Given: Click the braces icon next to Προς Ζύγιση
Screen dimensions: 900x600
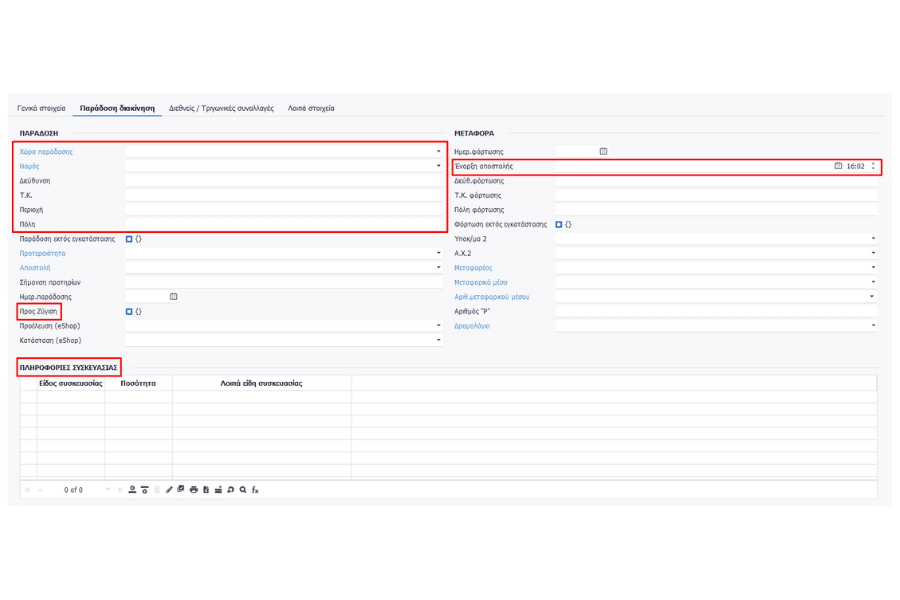Looking at the screenshot, I should pyautogui.click(x=138, y=311).
